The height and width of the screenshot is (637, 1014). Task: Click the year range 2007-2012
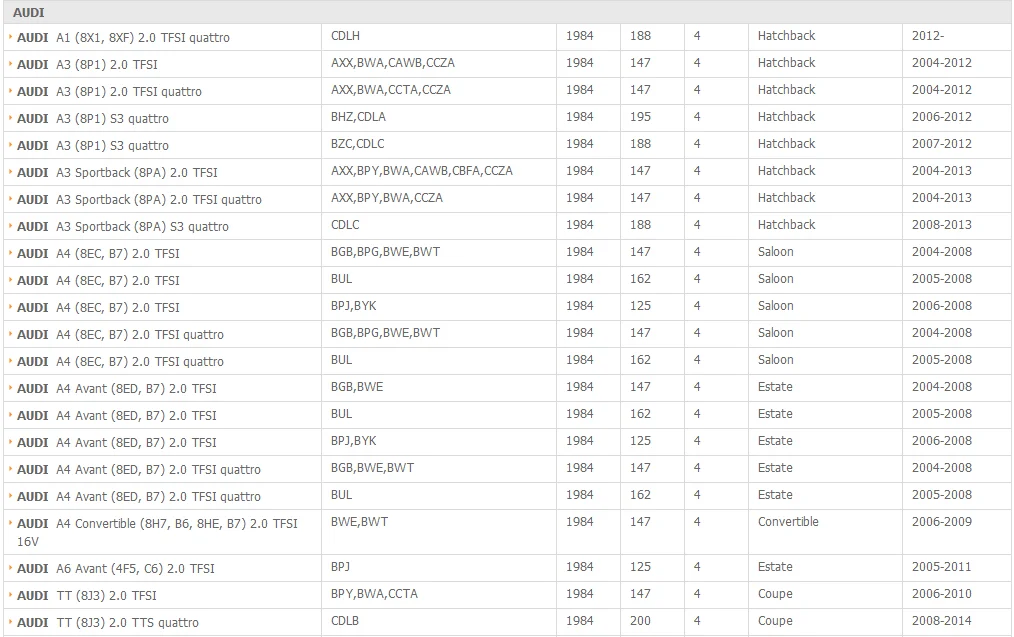[942, 144]
